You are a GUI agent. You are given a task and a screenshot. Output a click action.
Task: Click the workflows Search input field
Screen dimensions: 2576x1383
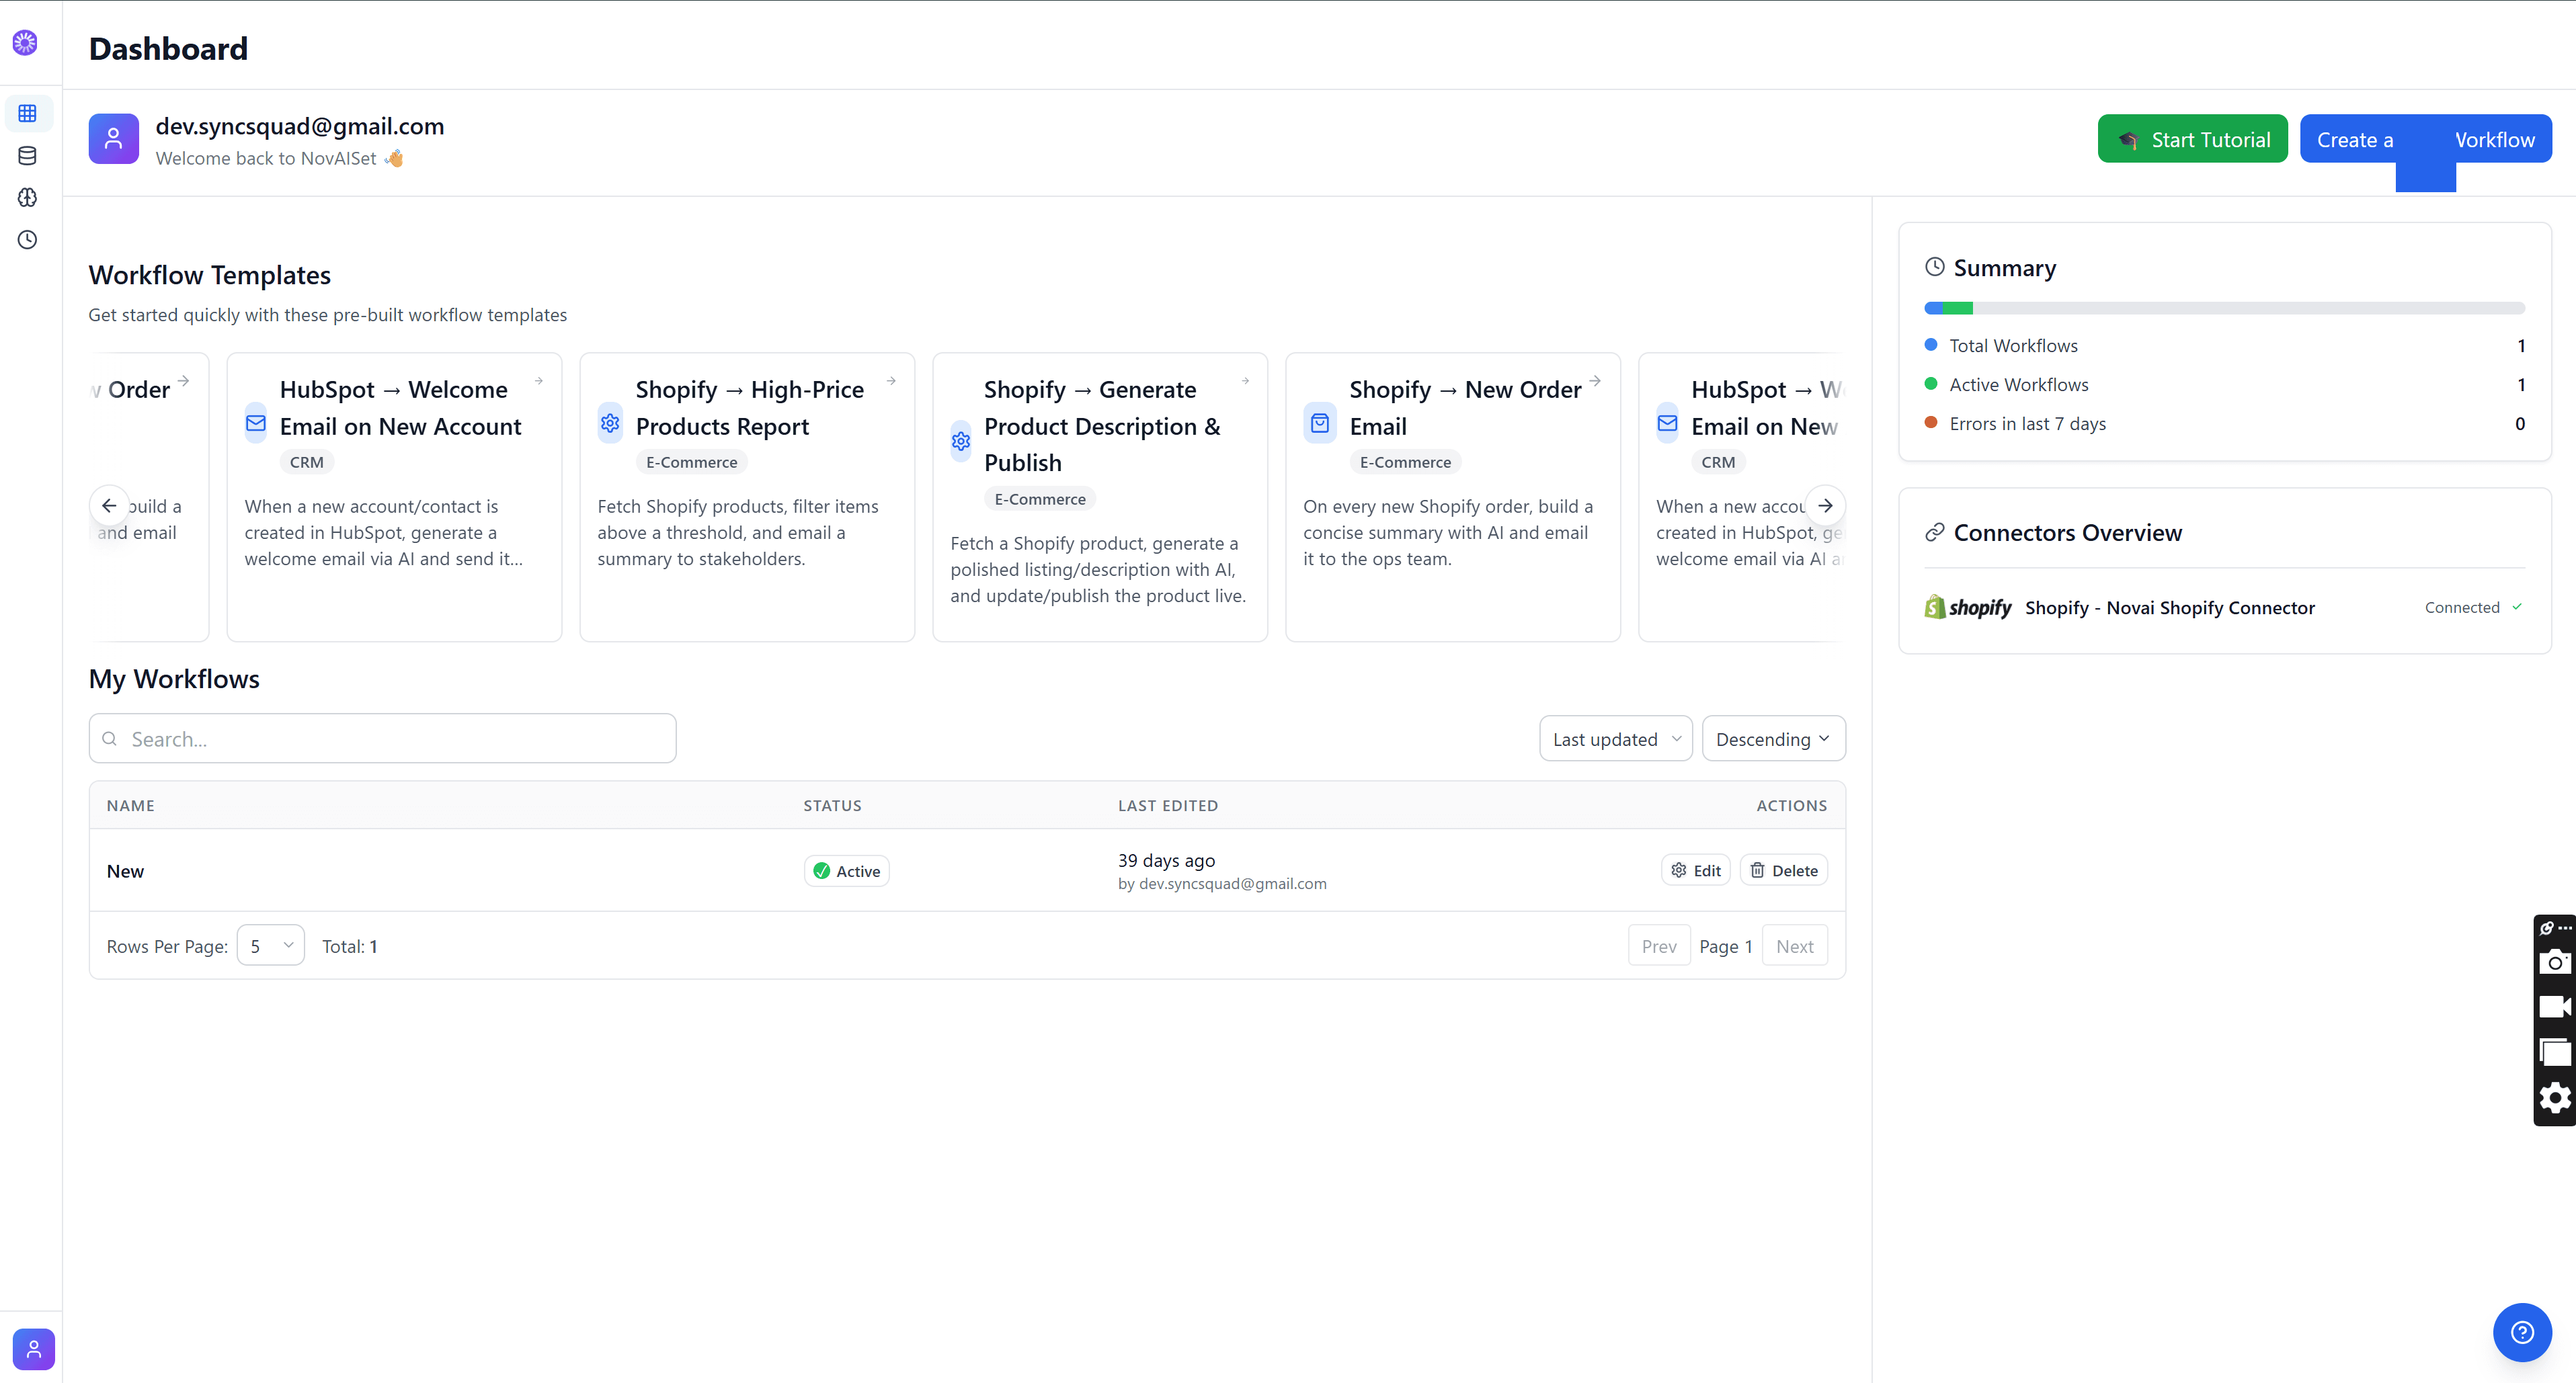(383, 739)
